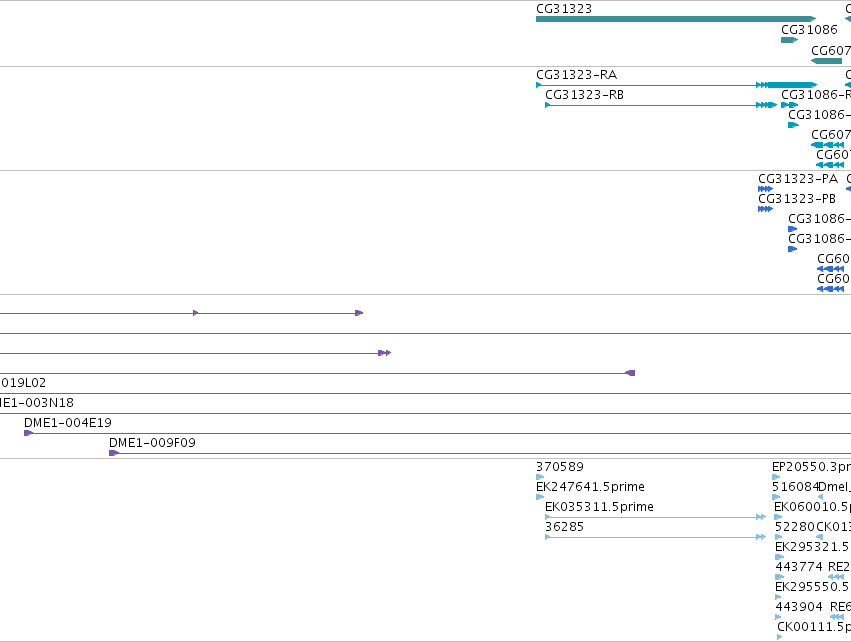The image size is (851, 642).
Task: Select the short CG31086 gene arrow bar
Action: coord(790,40)
